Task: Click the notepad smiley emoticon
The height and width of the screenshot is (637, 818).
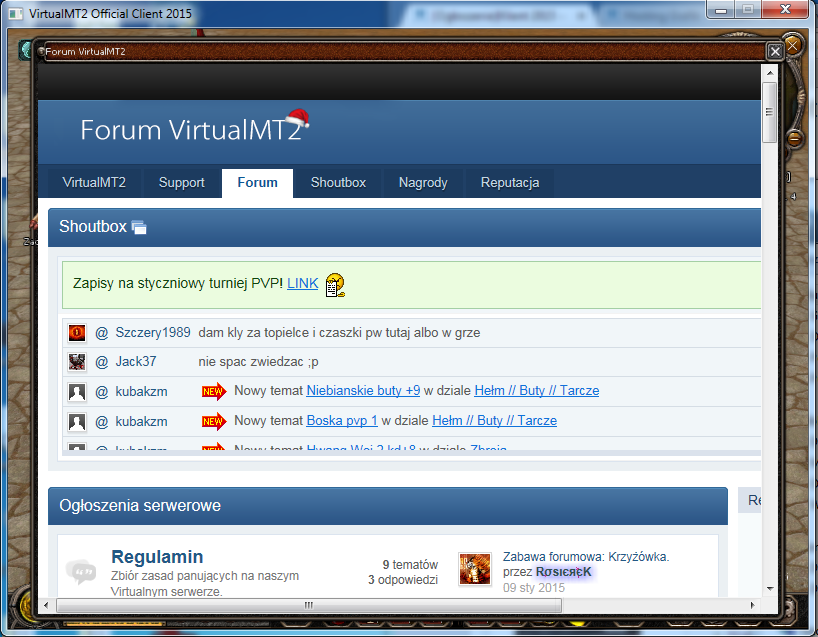Action: point(335,285)
